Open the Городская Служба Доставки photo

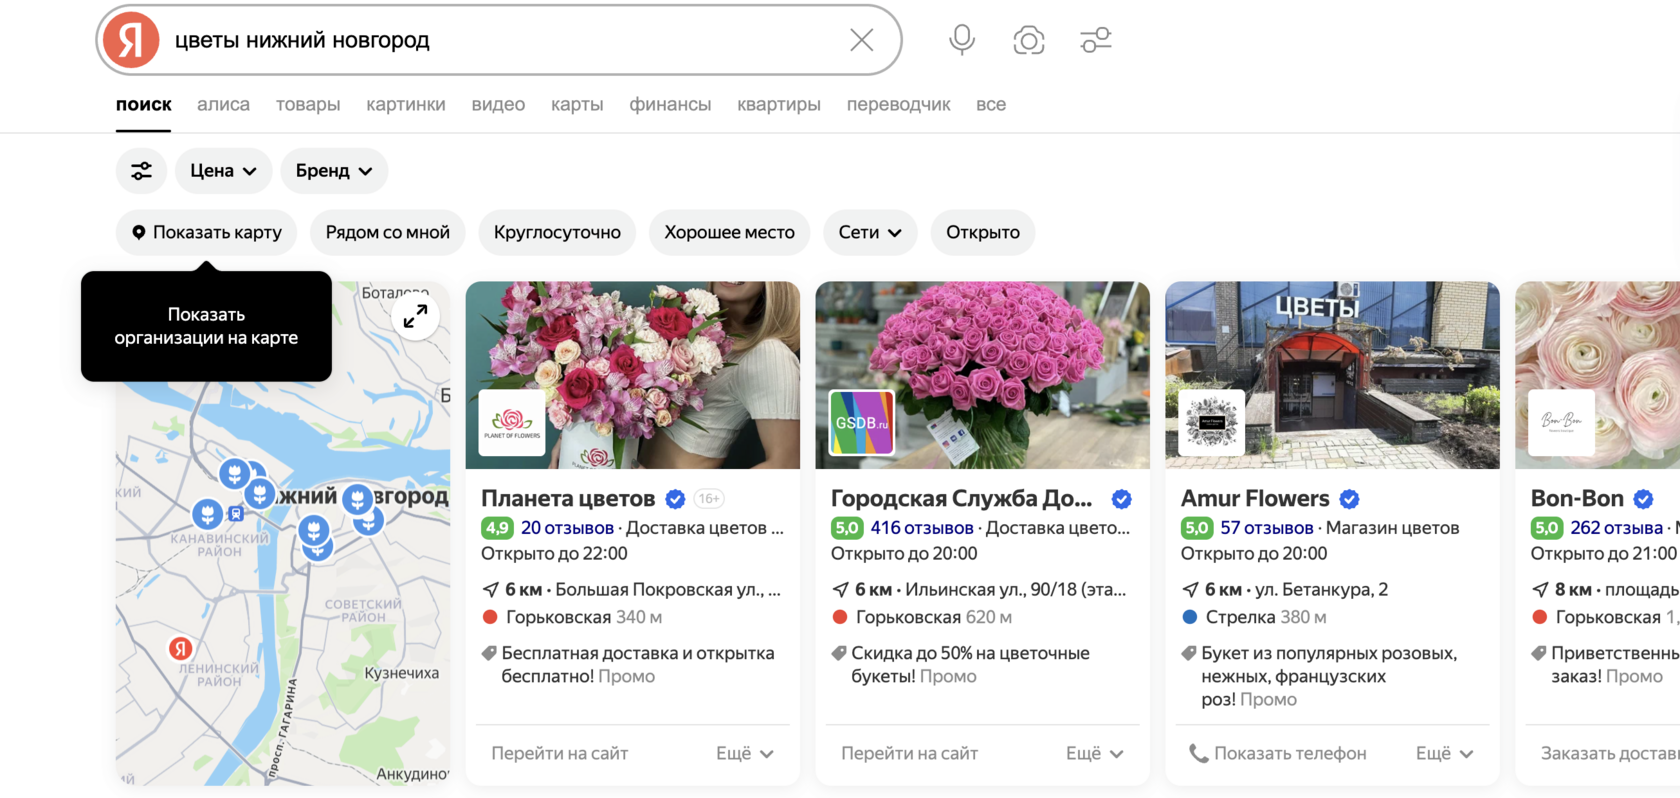coord(983,375)
